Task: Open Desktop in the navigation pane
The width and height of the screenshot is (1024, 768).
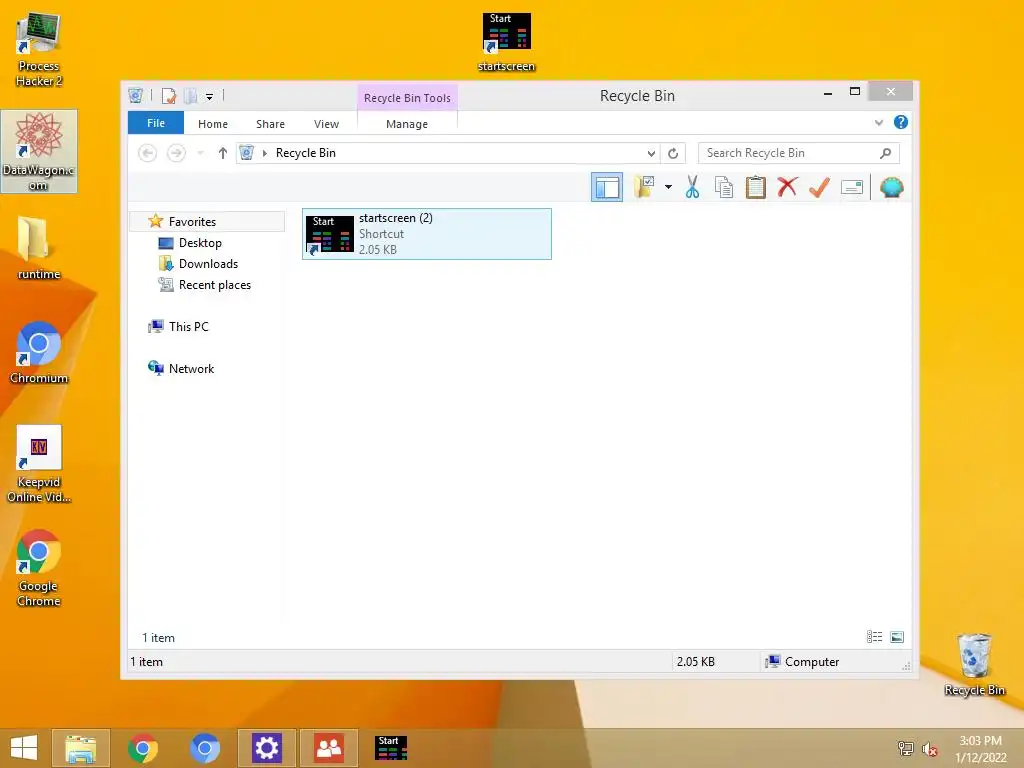Action: tap(200, 243)
